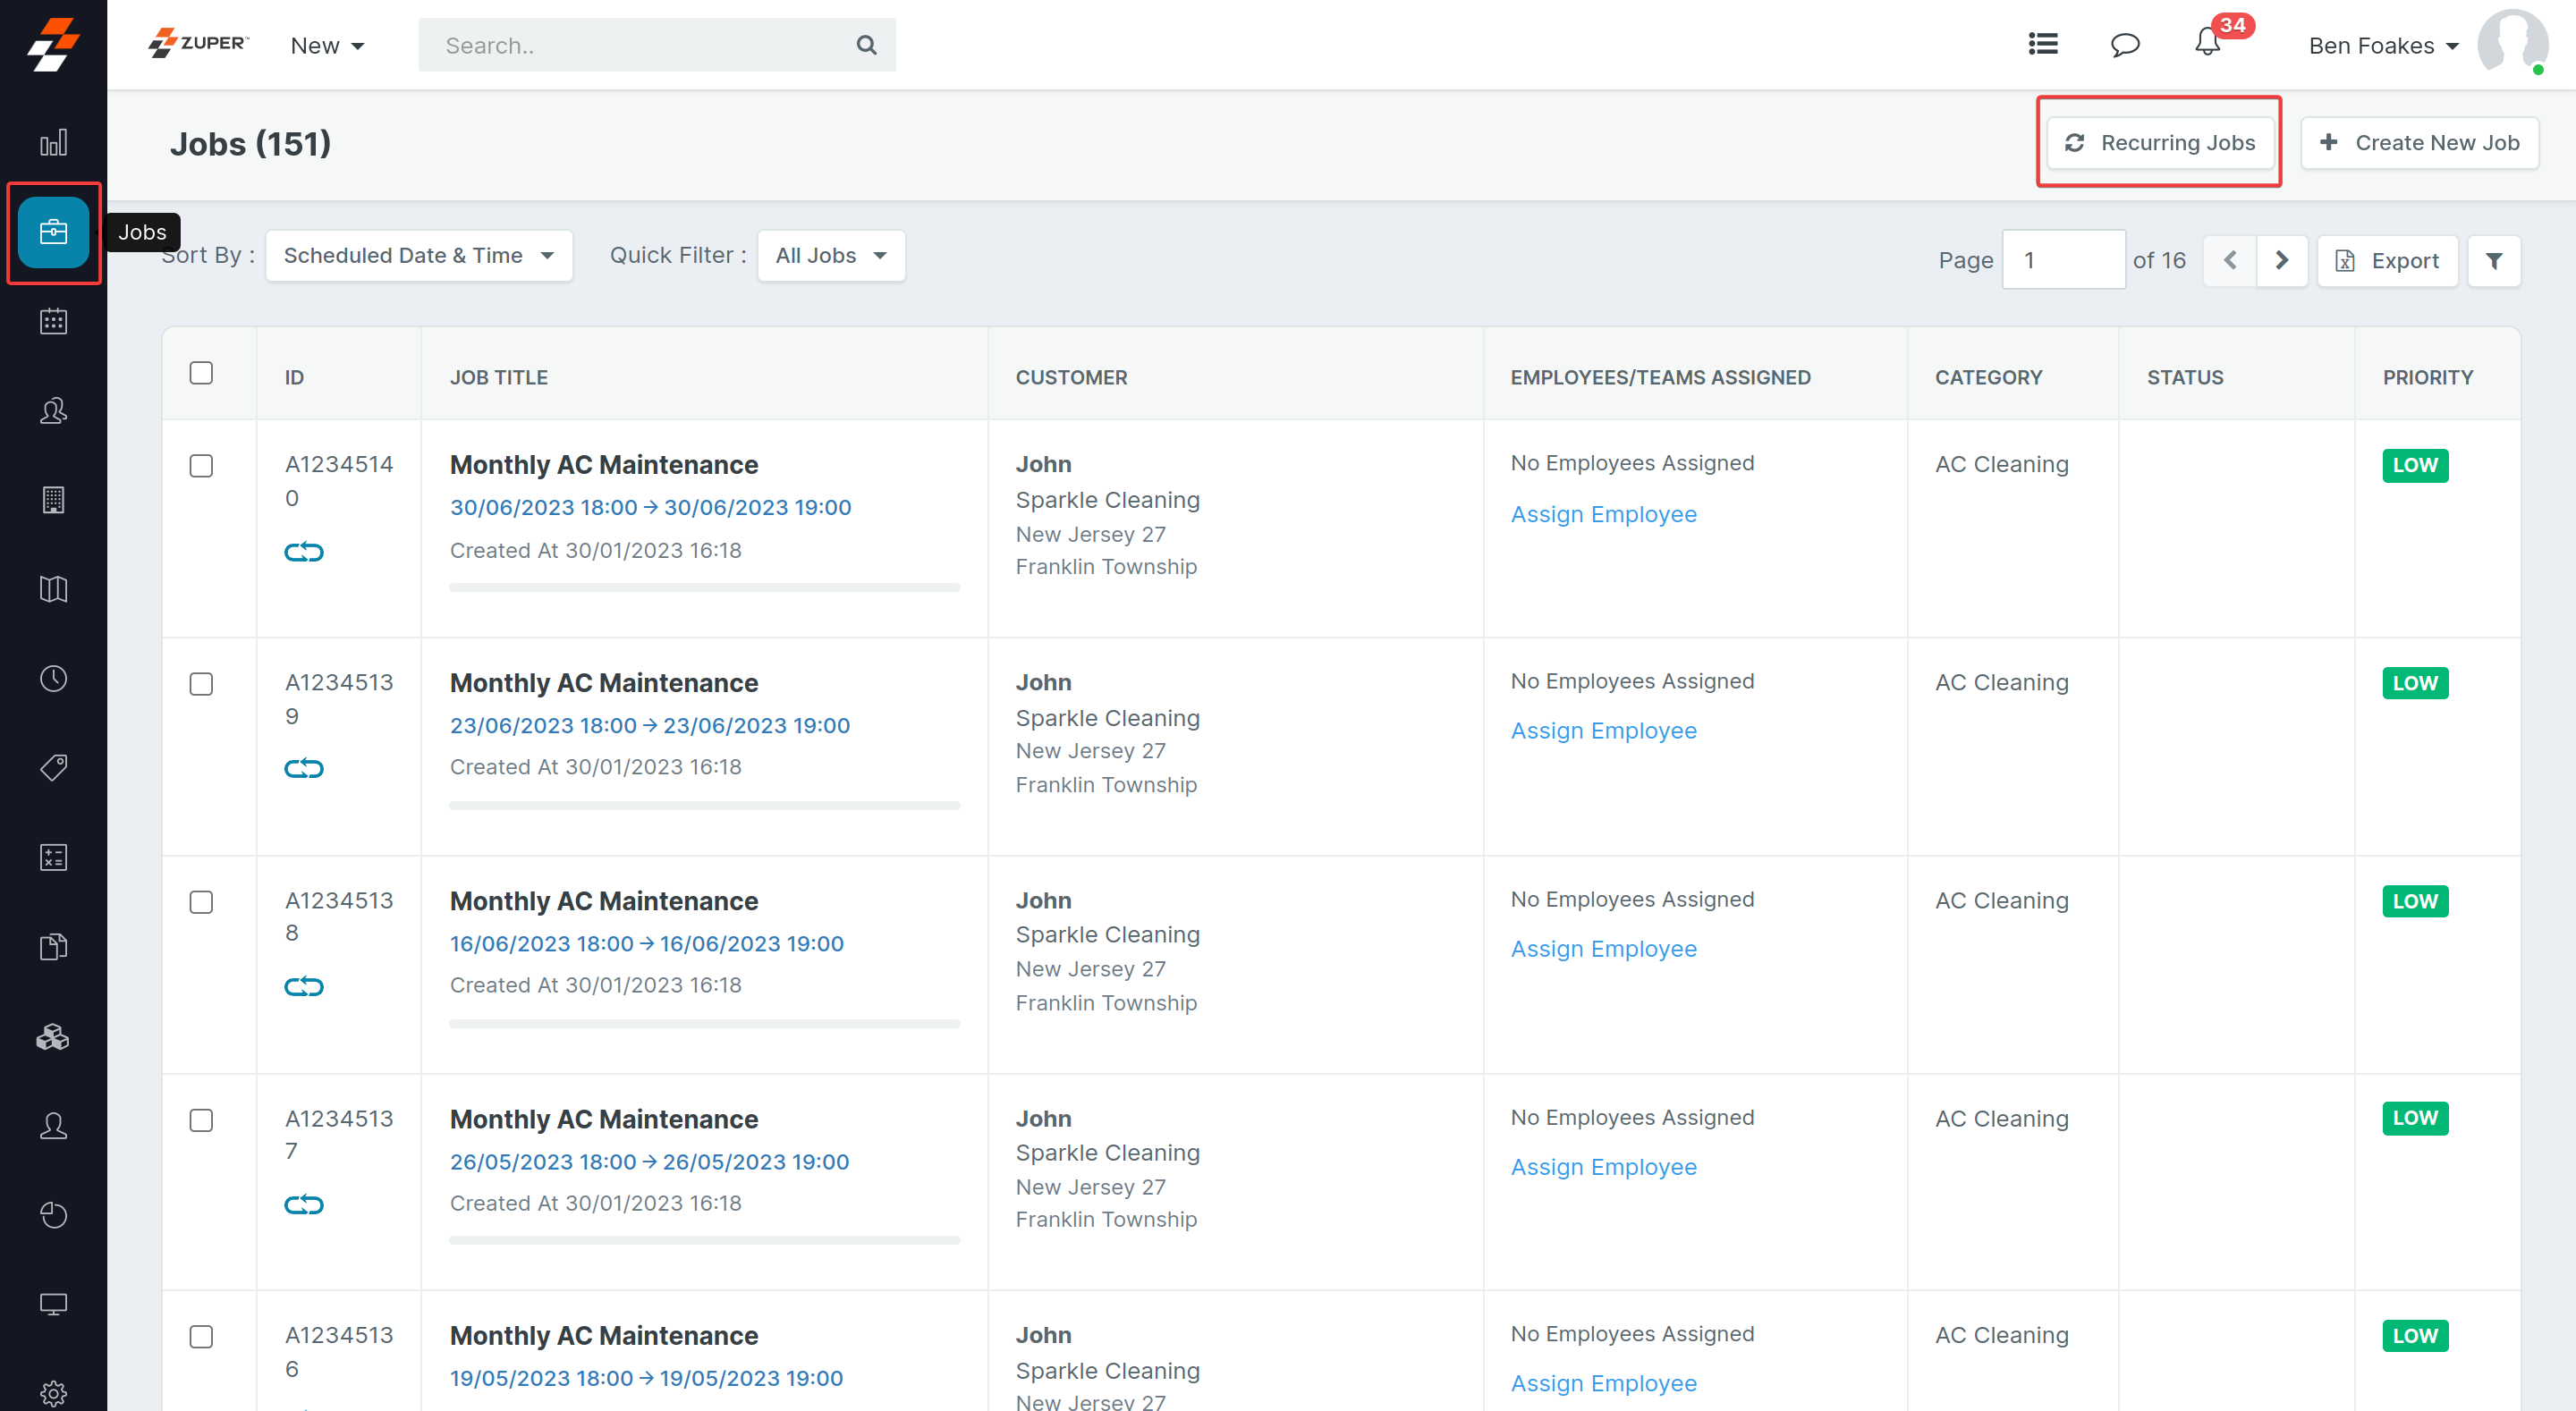Image resolution: width=2576 pixels, height=1411 pixels.
Task: Open the calendar icon in sidebar
Action: pyautogui.click(x=53, y=321)
